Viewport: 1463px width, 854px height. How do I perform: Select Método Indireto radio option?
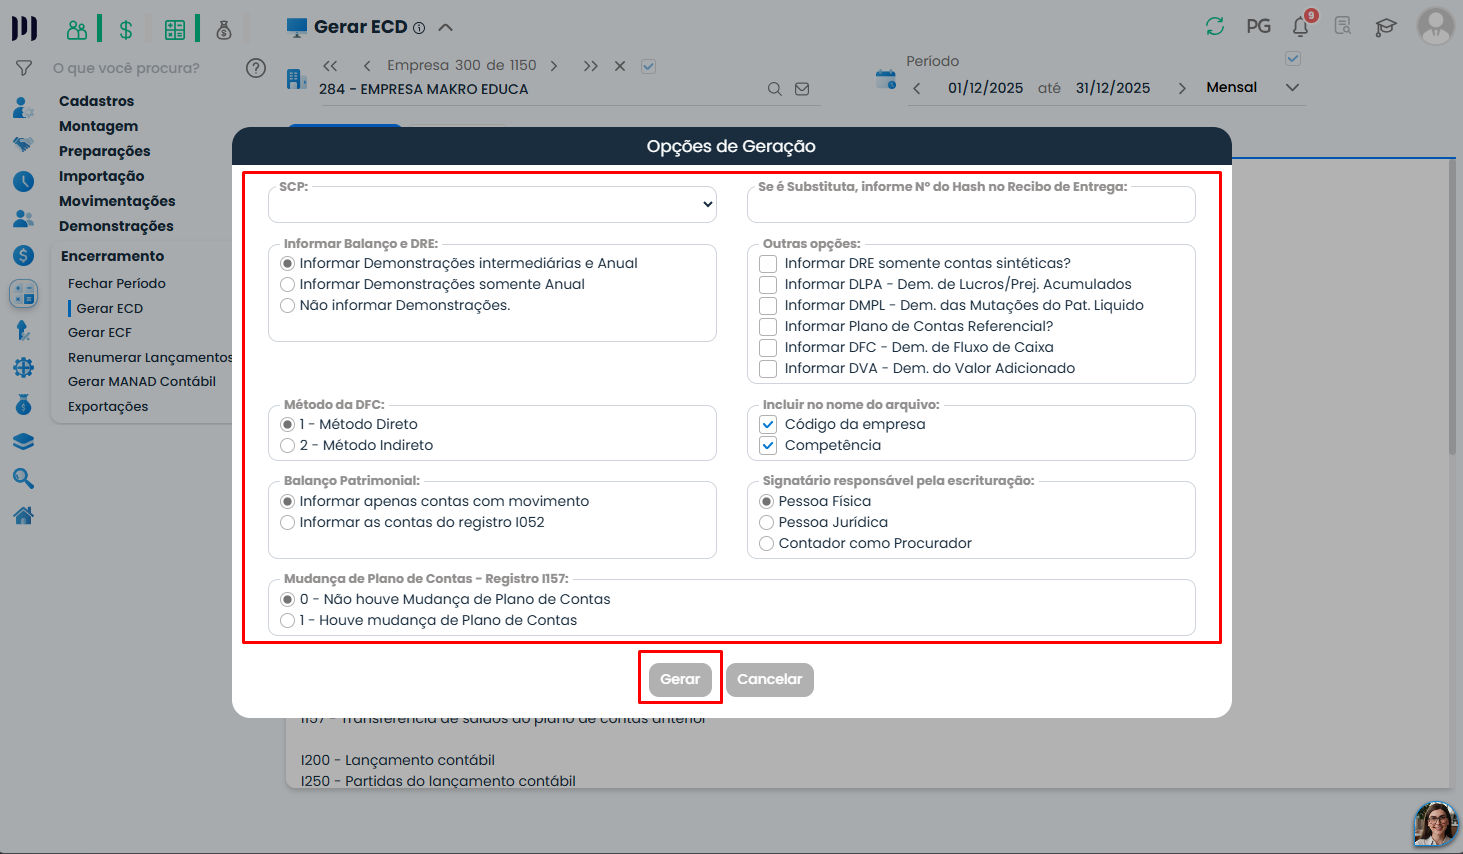288,446
